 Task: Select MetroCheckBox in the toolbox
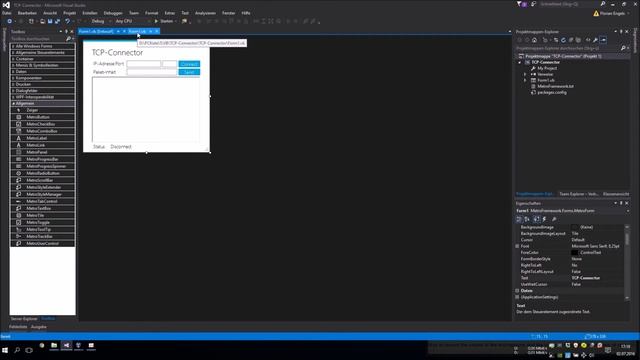[42, 124]
